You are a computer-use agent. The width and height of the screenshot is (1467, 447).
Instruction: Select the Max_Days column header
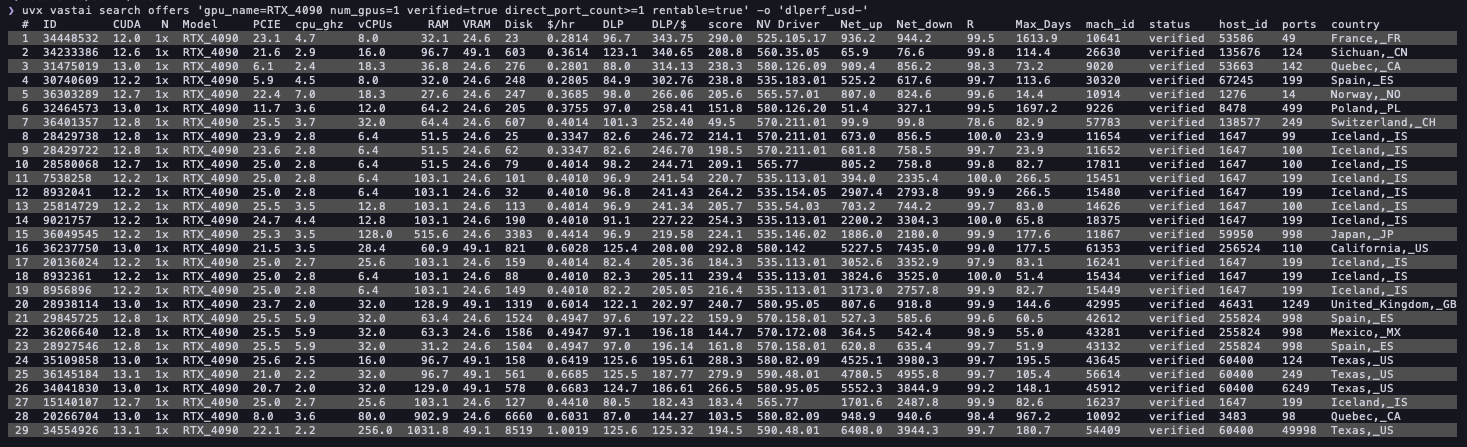[x=1043, y=24]
